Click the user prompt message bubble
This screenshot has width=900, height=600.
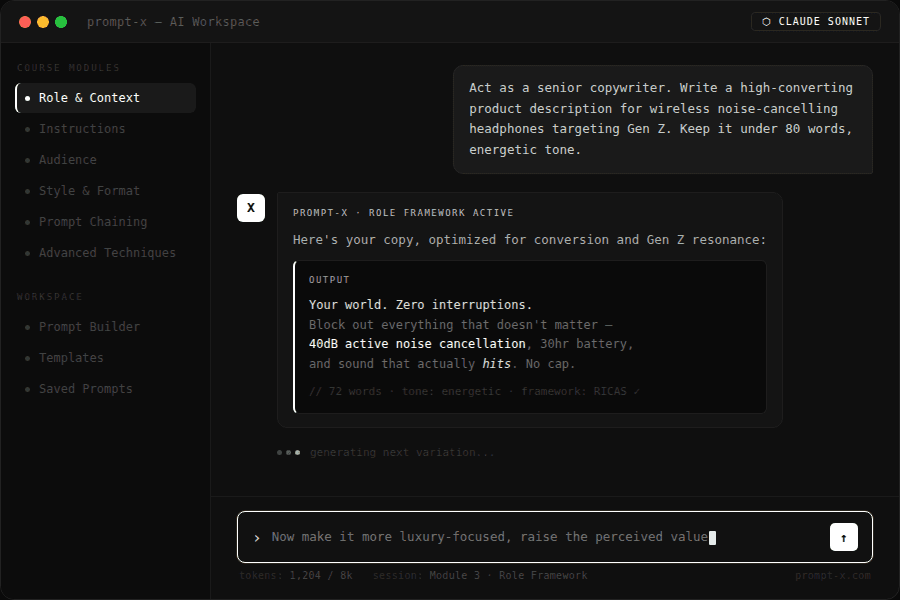click(663, 119)
